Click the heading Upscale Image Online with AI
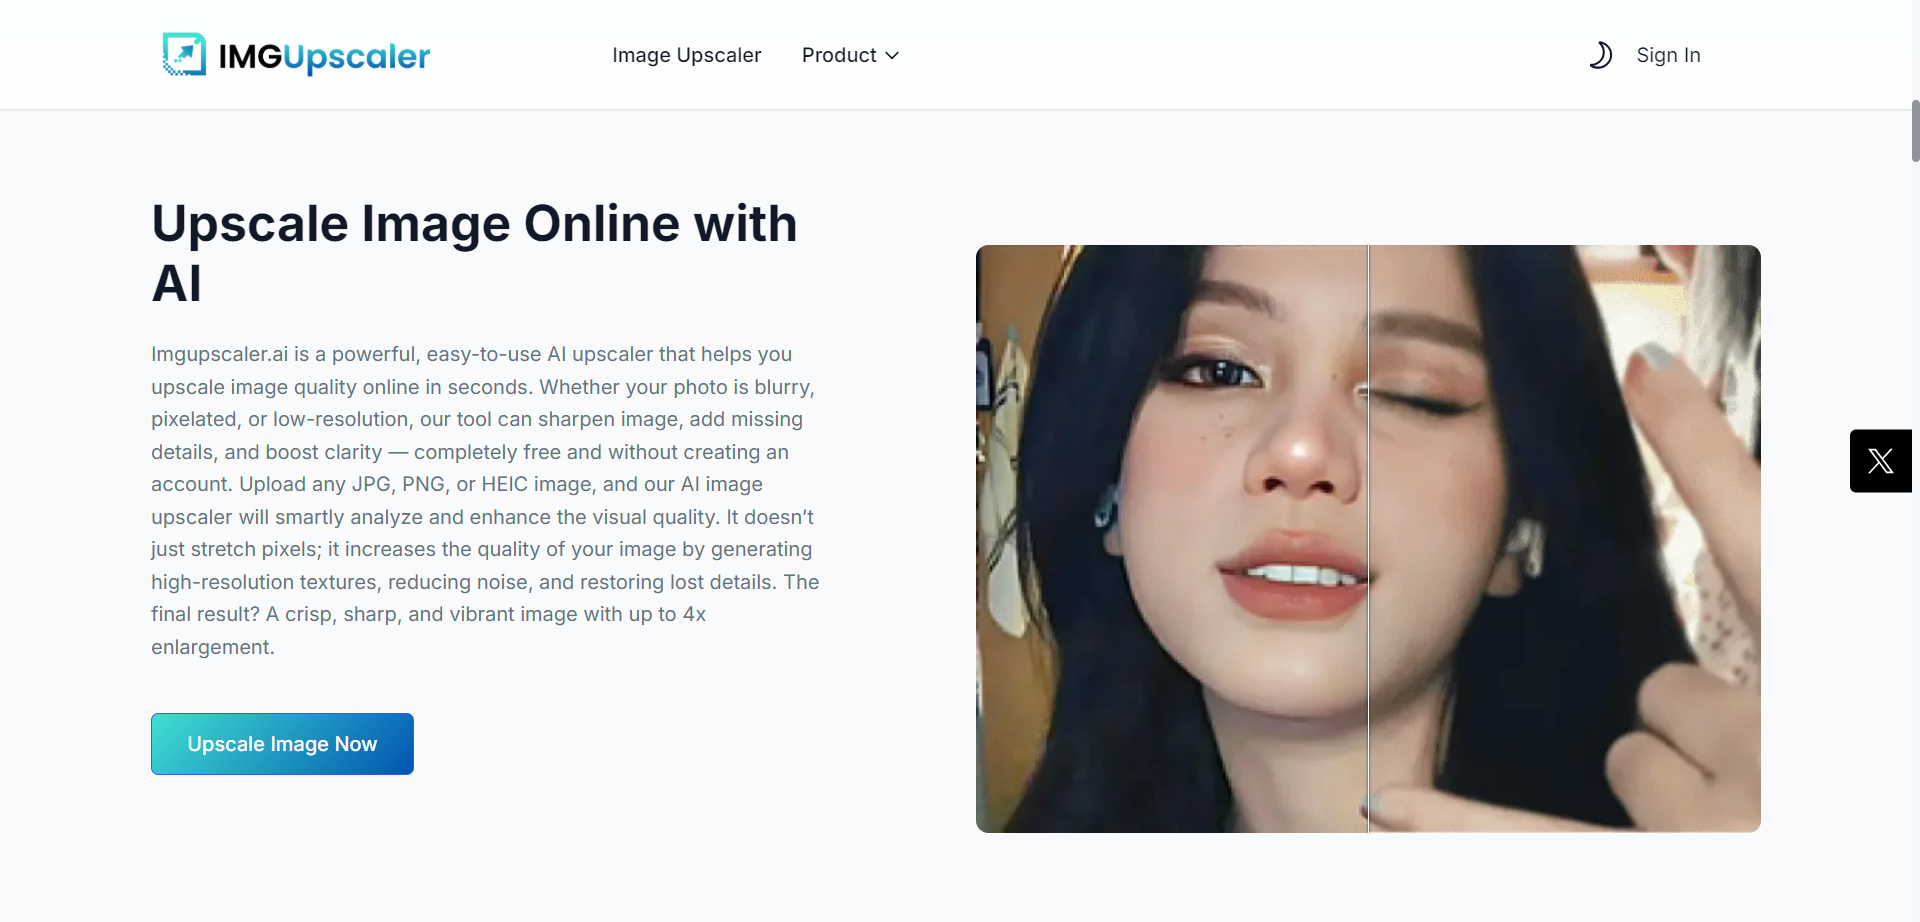This screenshot has width=1920, height=922. 475,253
